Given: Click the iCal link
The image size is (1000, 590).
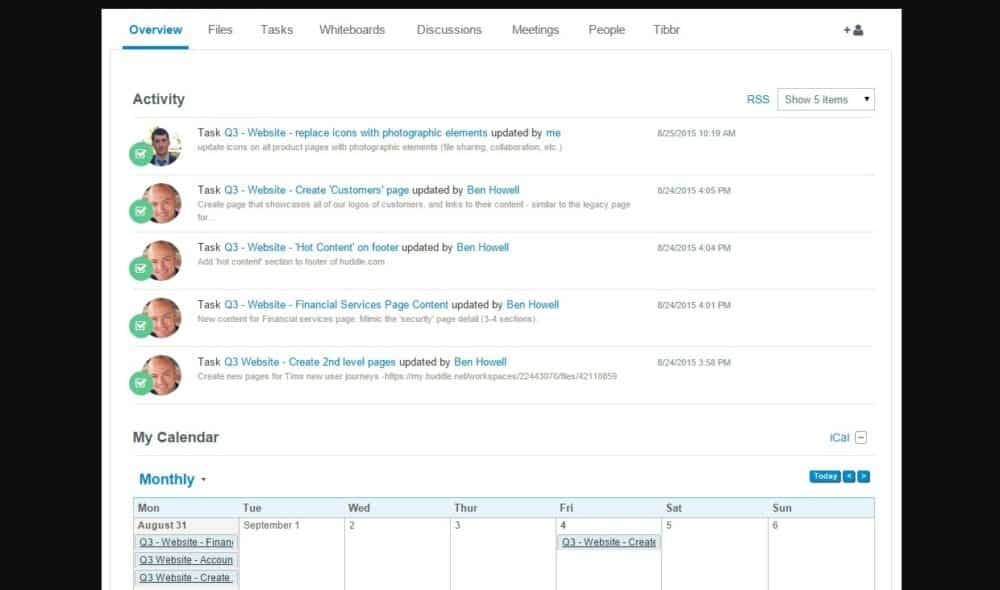Looking at the screenshot, I should (x=839, y=437).
